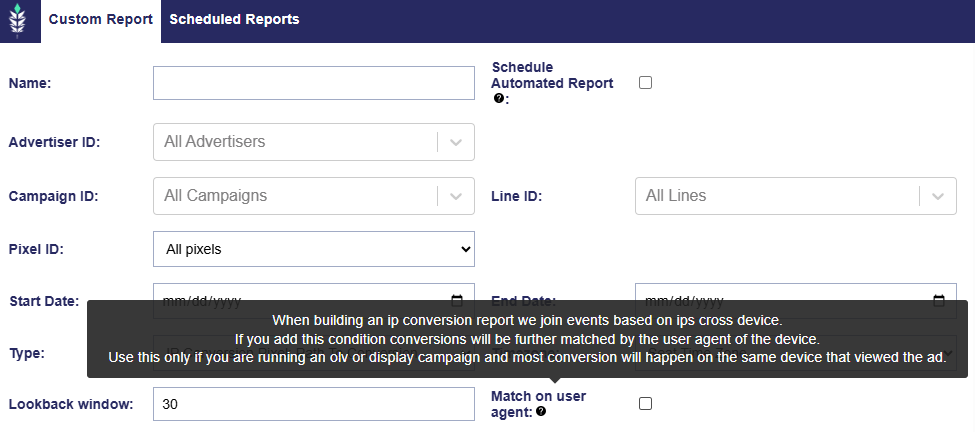
Task: Click into the Name text field
Action: click(313, 83)
